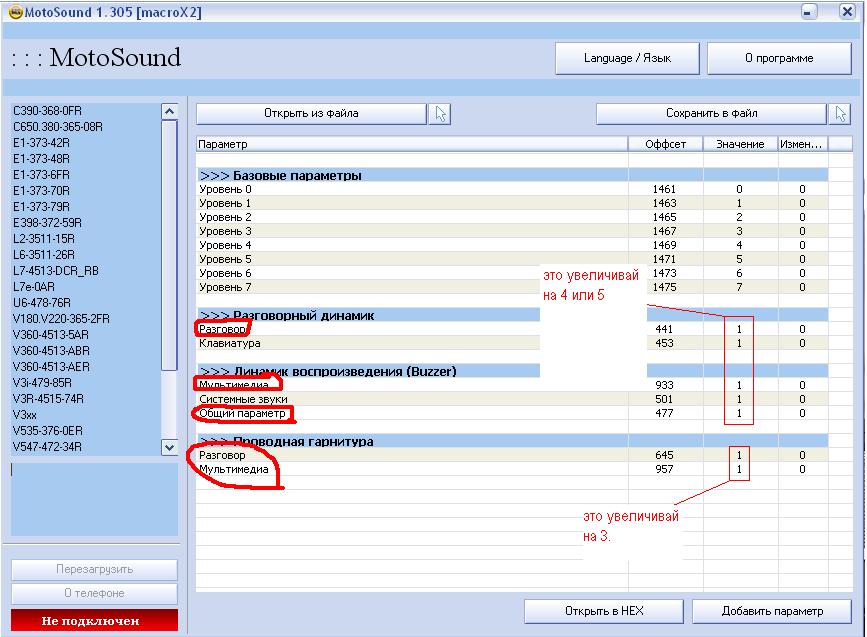Select the Уровень 0 row
The image size is (867, 637).
pyautogui.click(x=512, y=189)
